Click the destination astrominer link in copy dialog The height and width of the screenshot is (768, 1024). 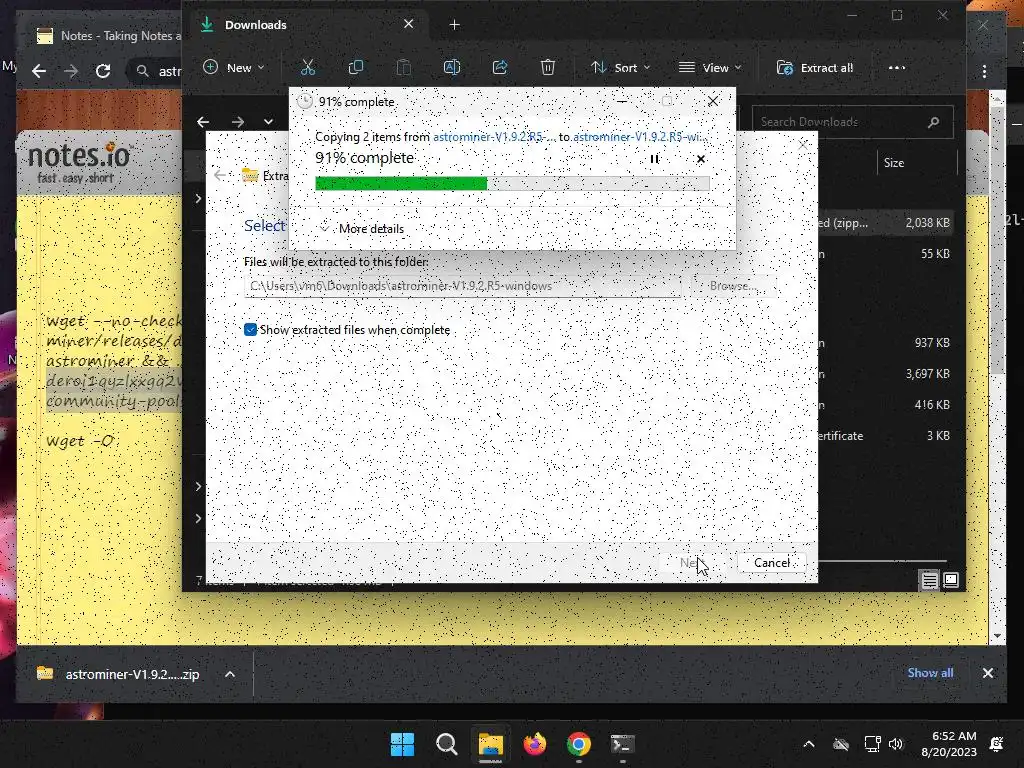click(x=640, y=136)
